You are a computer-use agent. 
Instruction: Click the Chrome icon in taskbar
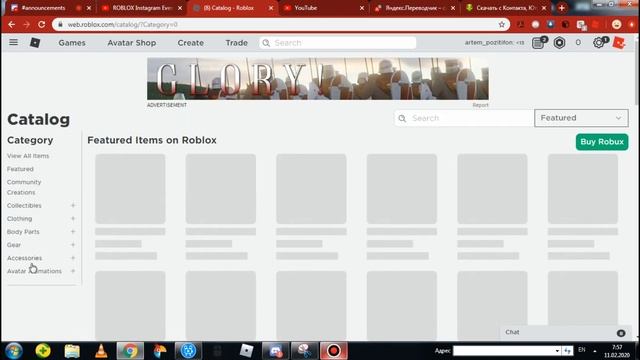130,351
